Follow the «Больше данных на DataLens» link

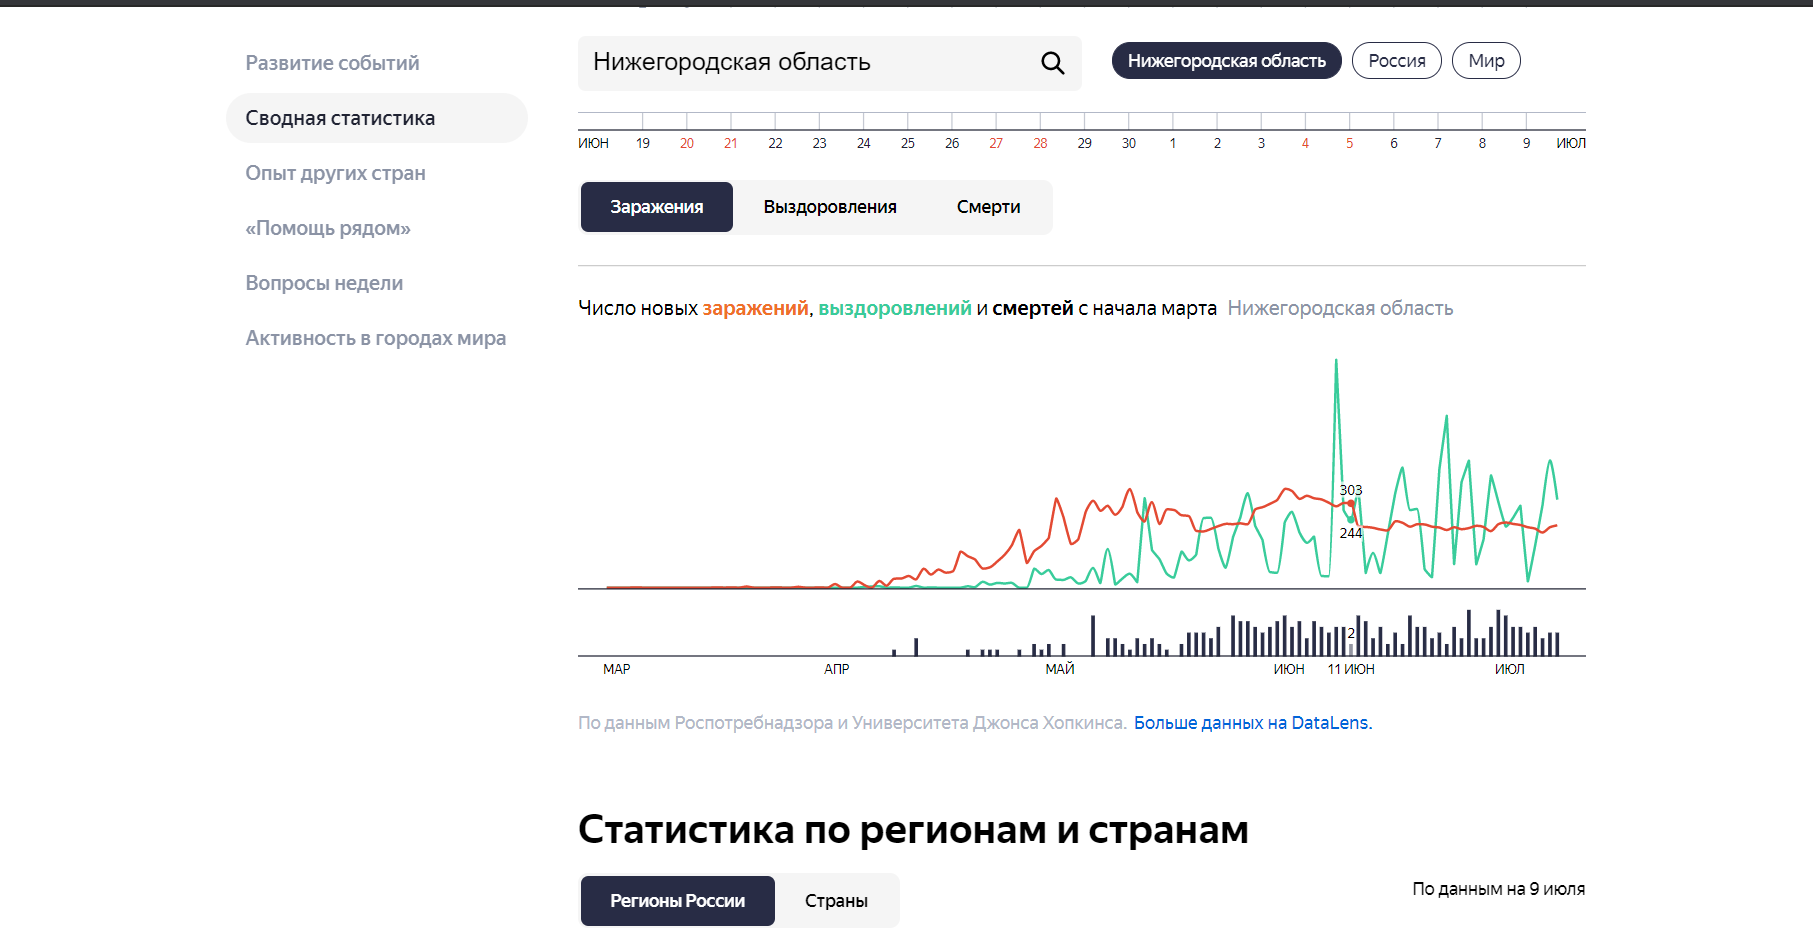pos(1253,721)
